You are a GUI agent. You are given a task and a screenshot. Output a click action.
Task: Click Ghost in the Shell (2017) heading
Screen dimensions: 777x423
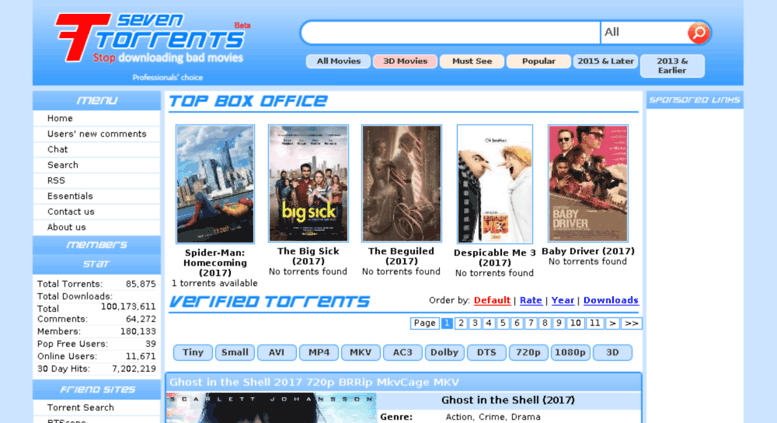(508, 400)
